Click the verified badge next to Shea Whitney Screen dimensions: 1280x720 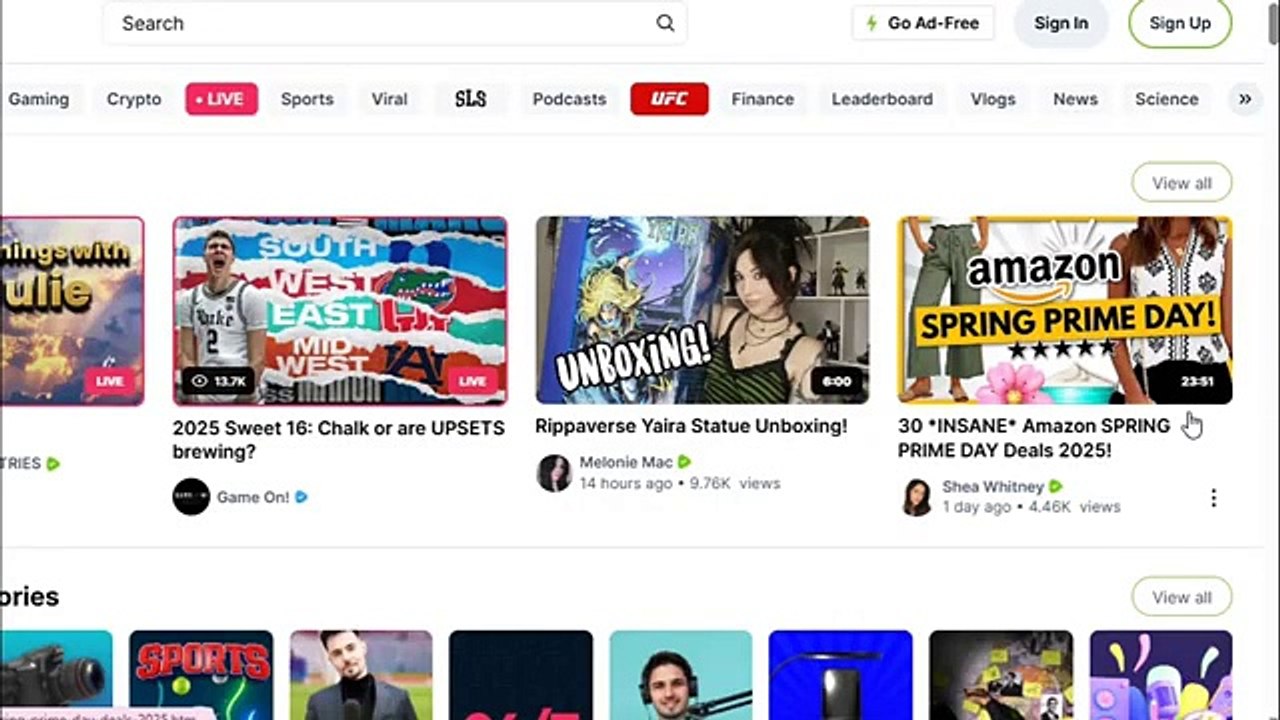[x=1056, y=487]
